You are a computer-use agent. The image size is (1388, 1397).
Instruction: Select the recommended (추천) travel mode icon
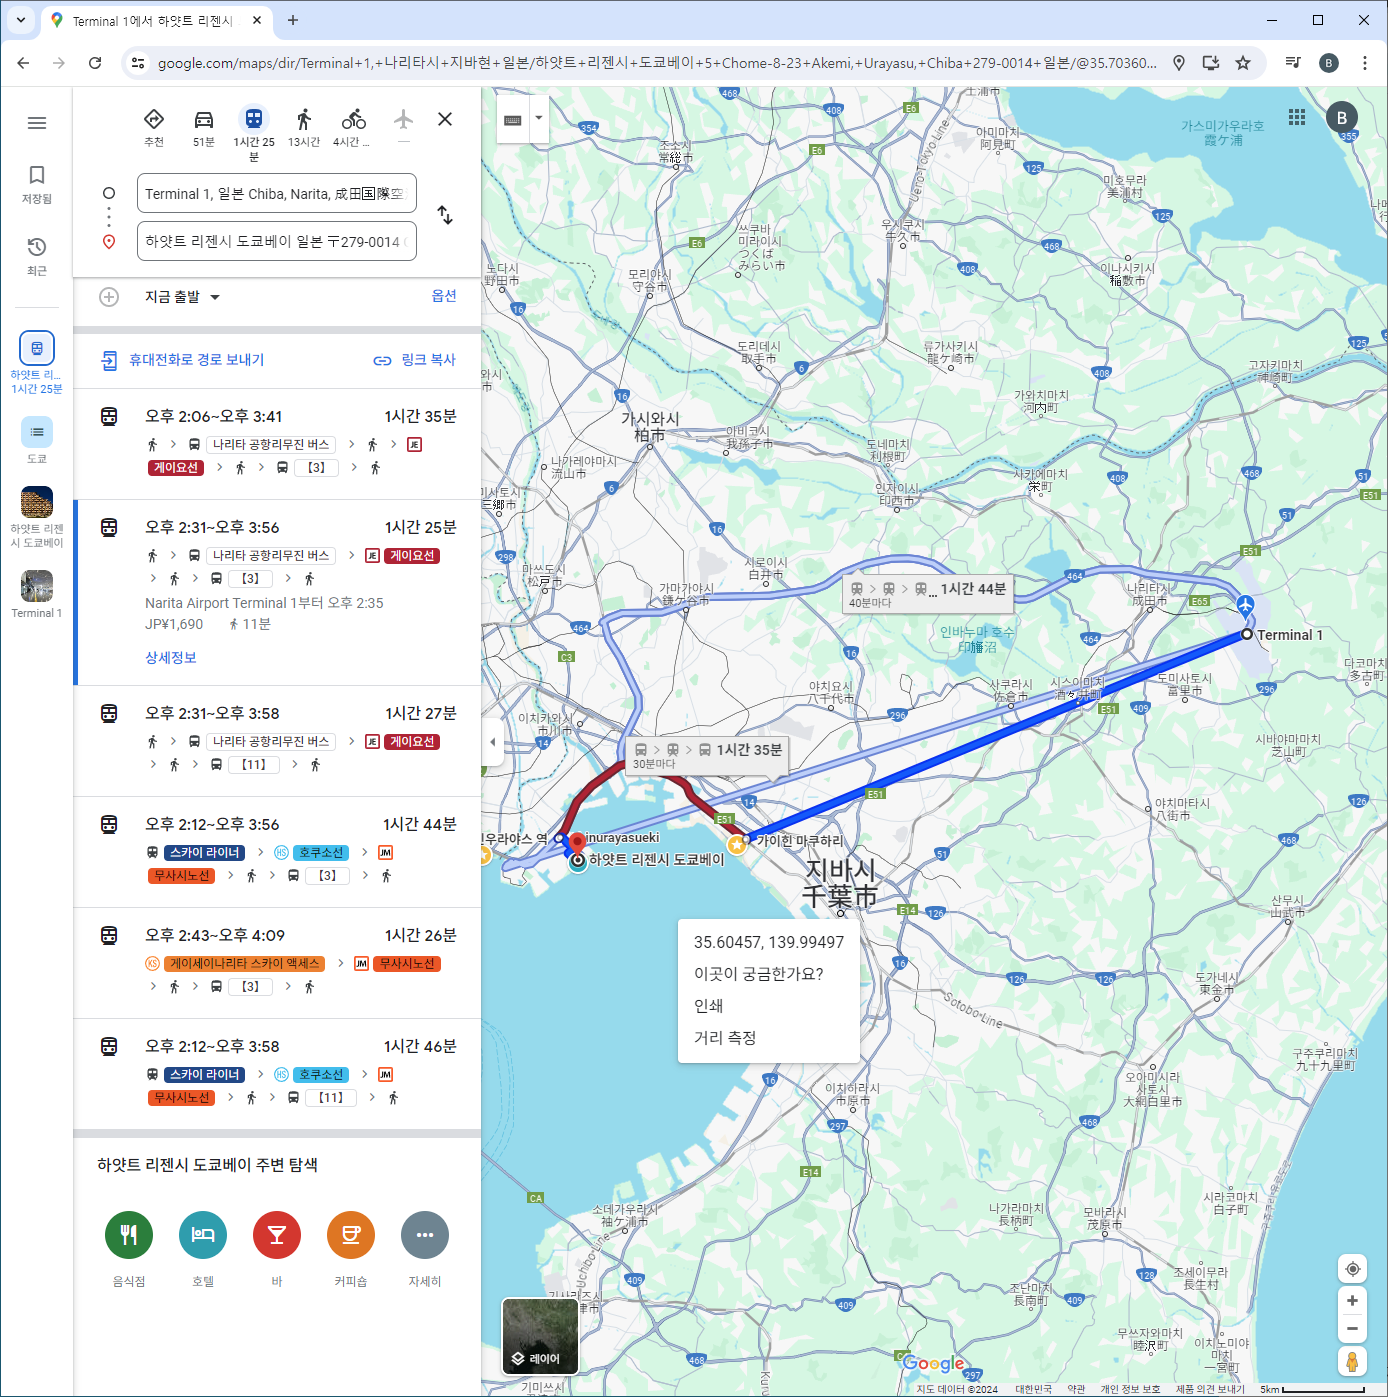point(154,128)
